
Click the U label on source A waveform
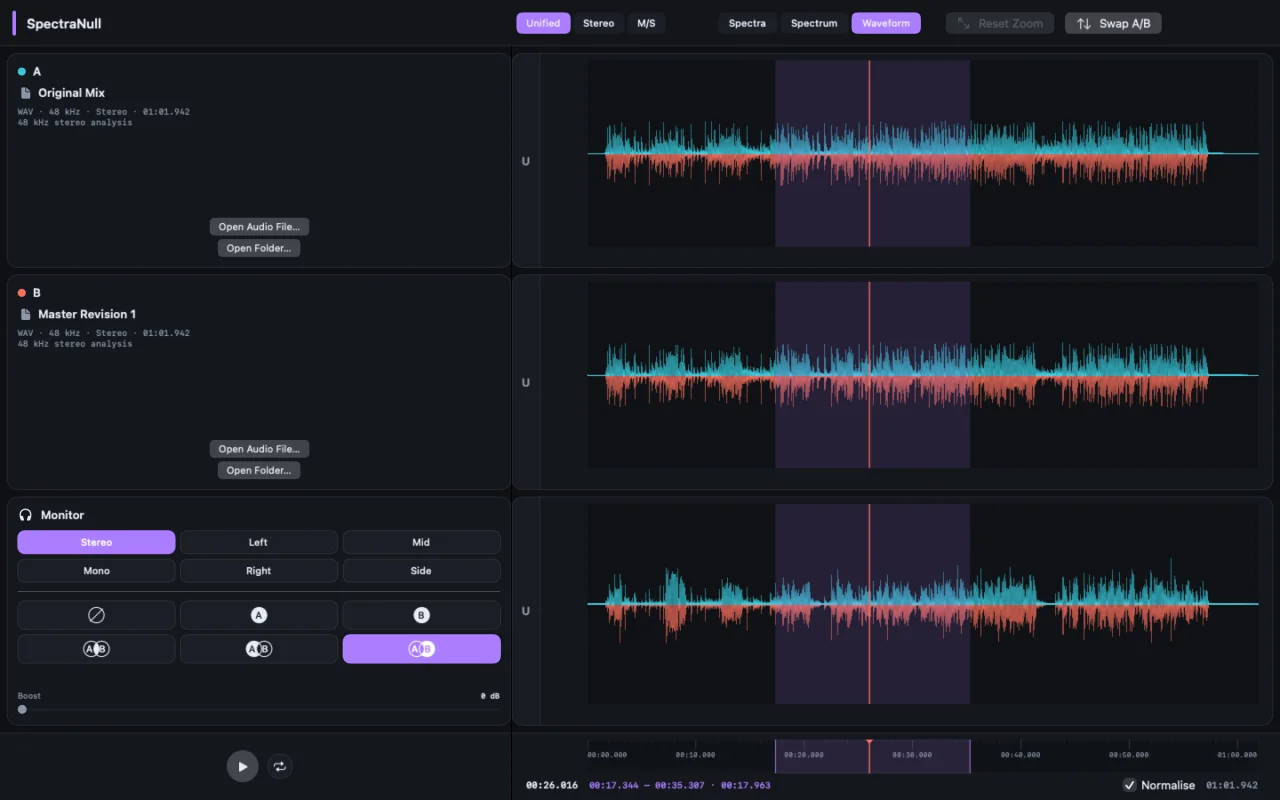(x=526, y=161)
